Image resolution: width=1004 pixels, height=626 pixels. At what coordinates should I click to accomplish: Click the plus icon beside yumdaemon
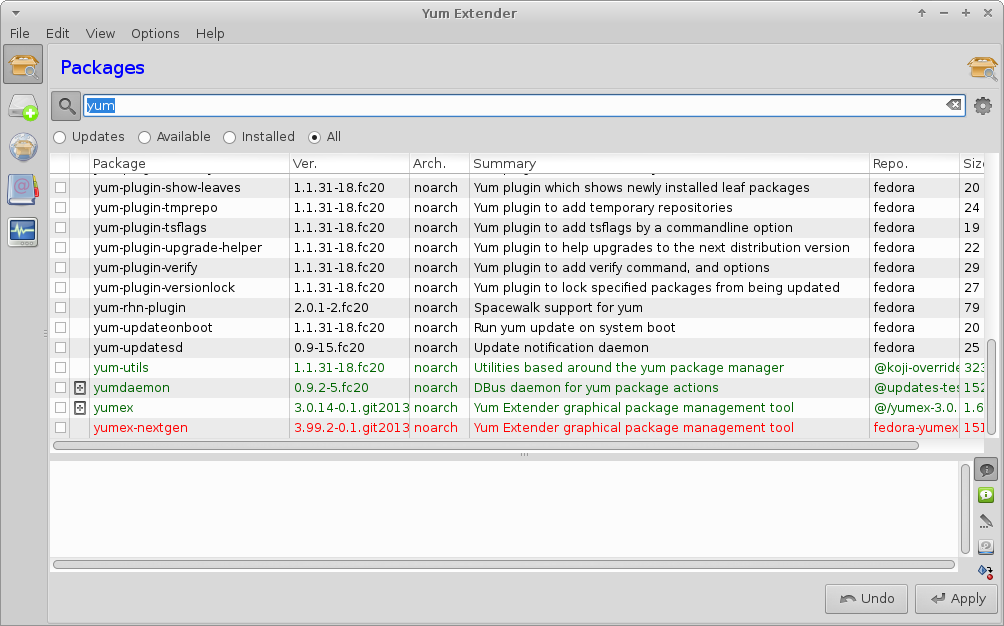pos(80,388)
